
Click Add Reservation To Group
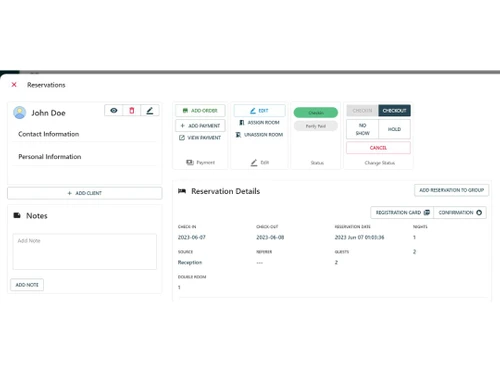coord(451,190)
